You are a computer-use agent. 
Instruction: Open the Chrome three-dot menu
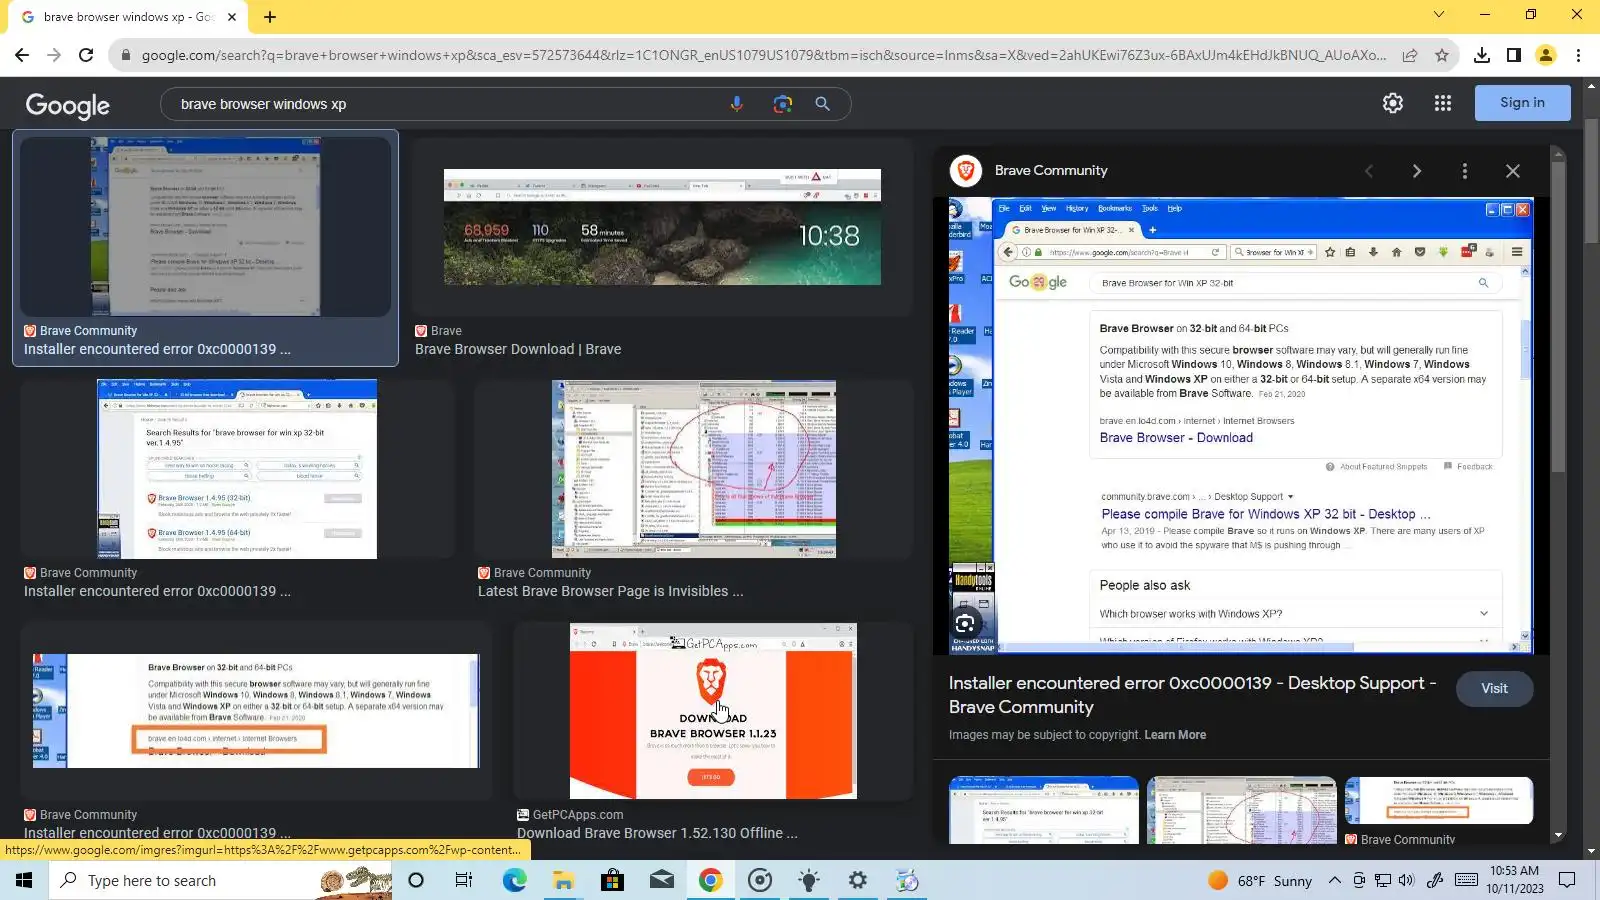coord(1578,55)
